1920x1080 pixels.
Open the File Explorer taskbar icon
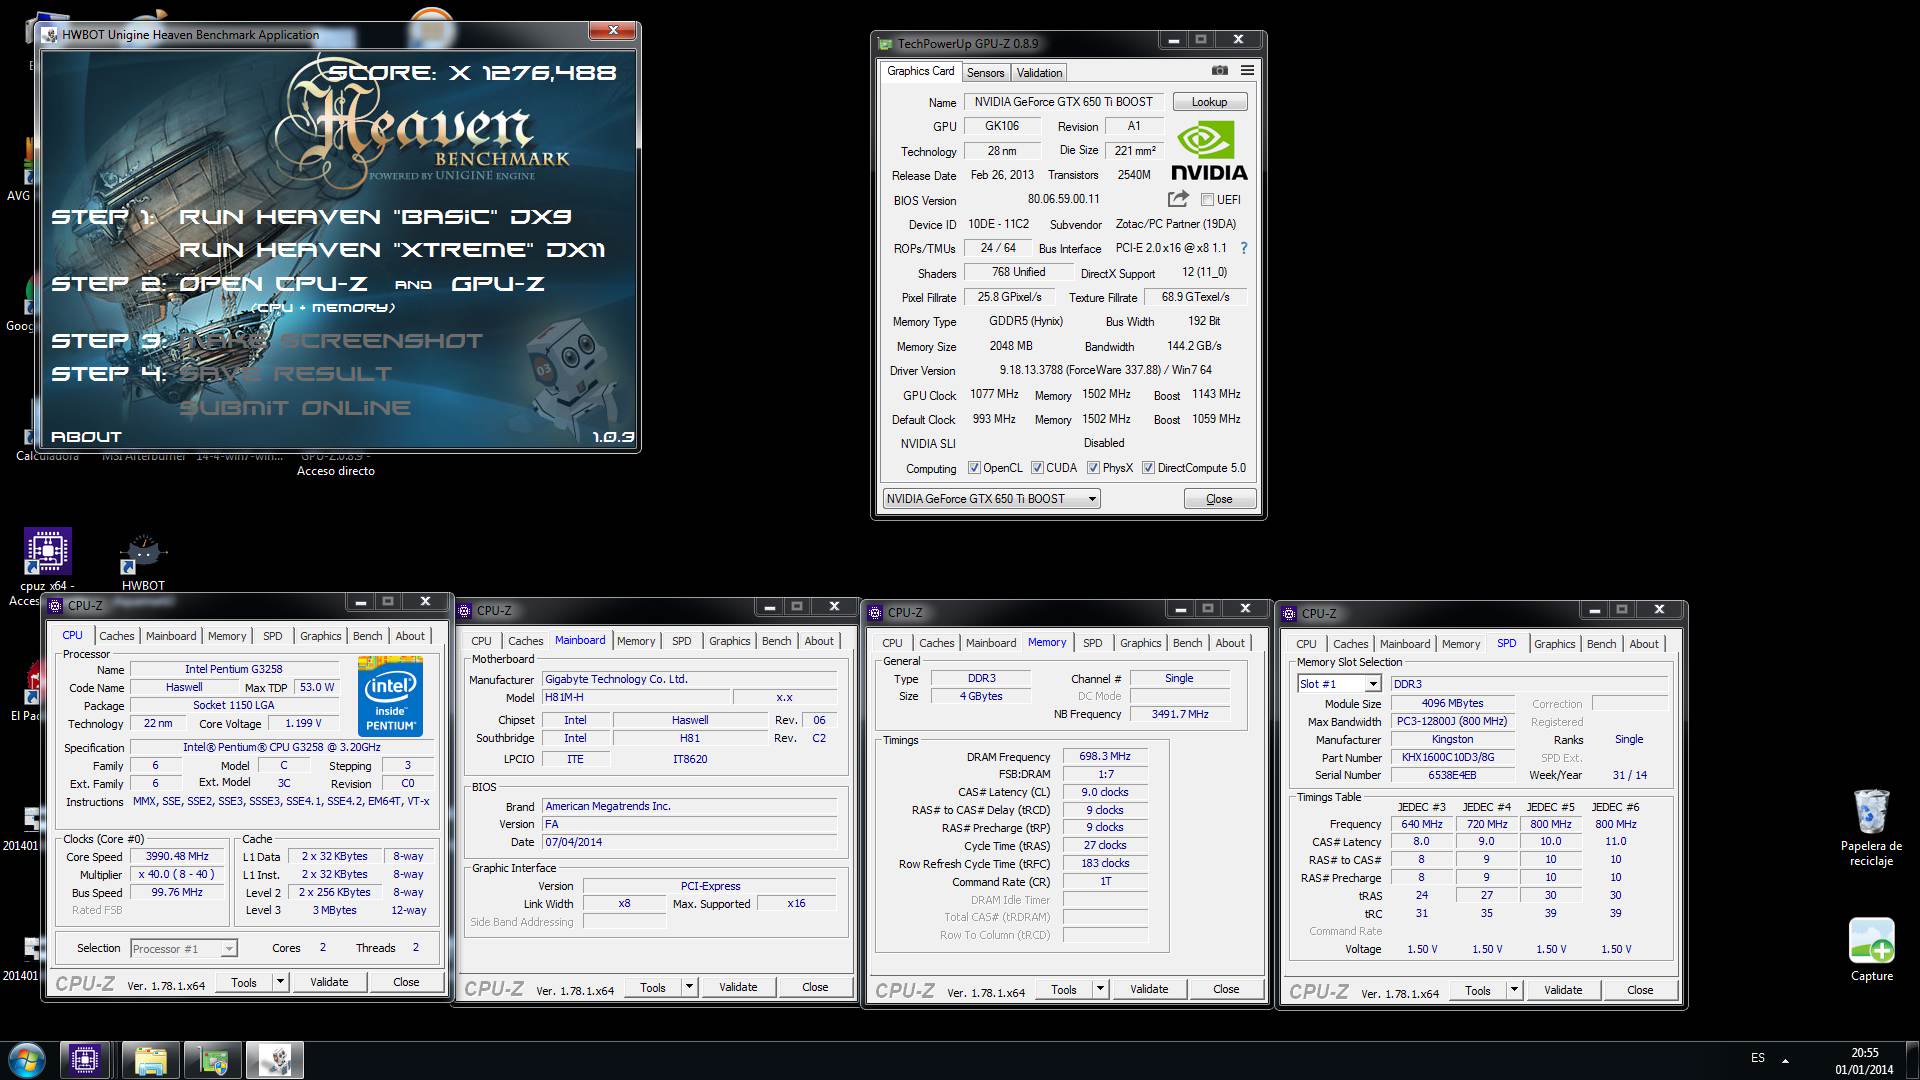pyautogui.click(x=150, y=1060)
